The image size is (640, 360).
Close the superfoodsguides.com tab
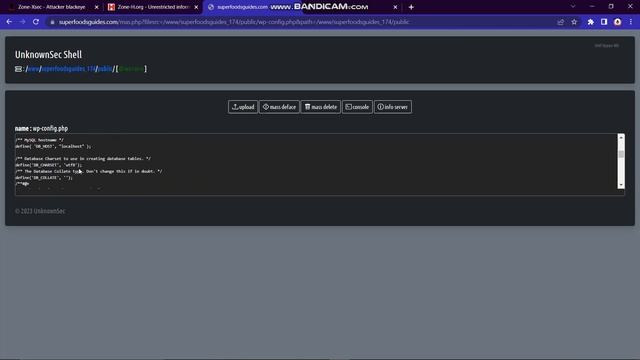point(395,7)
